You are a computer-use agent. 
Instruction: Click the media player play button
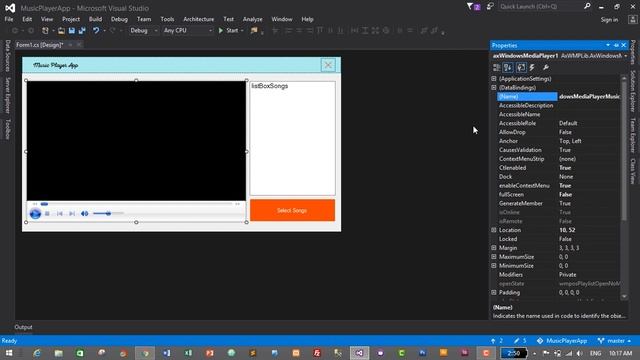coord(35,213)
